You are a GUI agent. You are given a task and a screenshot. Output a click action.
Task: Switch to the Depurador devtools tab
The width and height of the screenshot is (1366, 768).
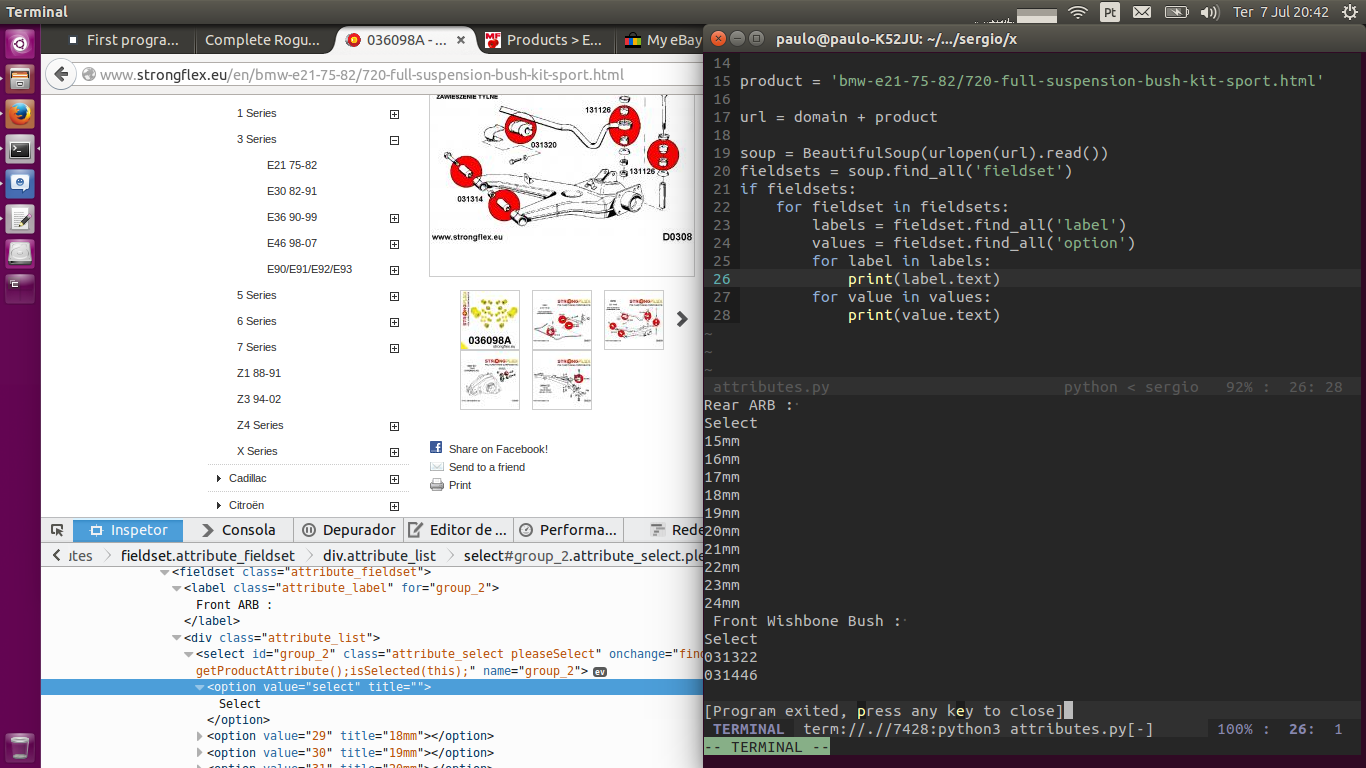(x=348, y=530)
